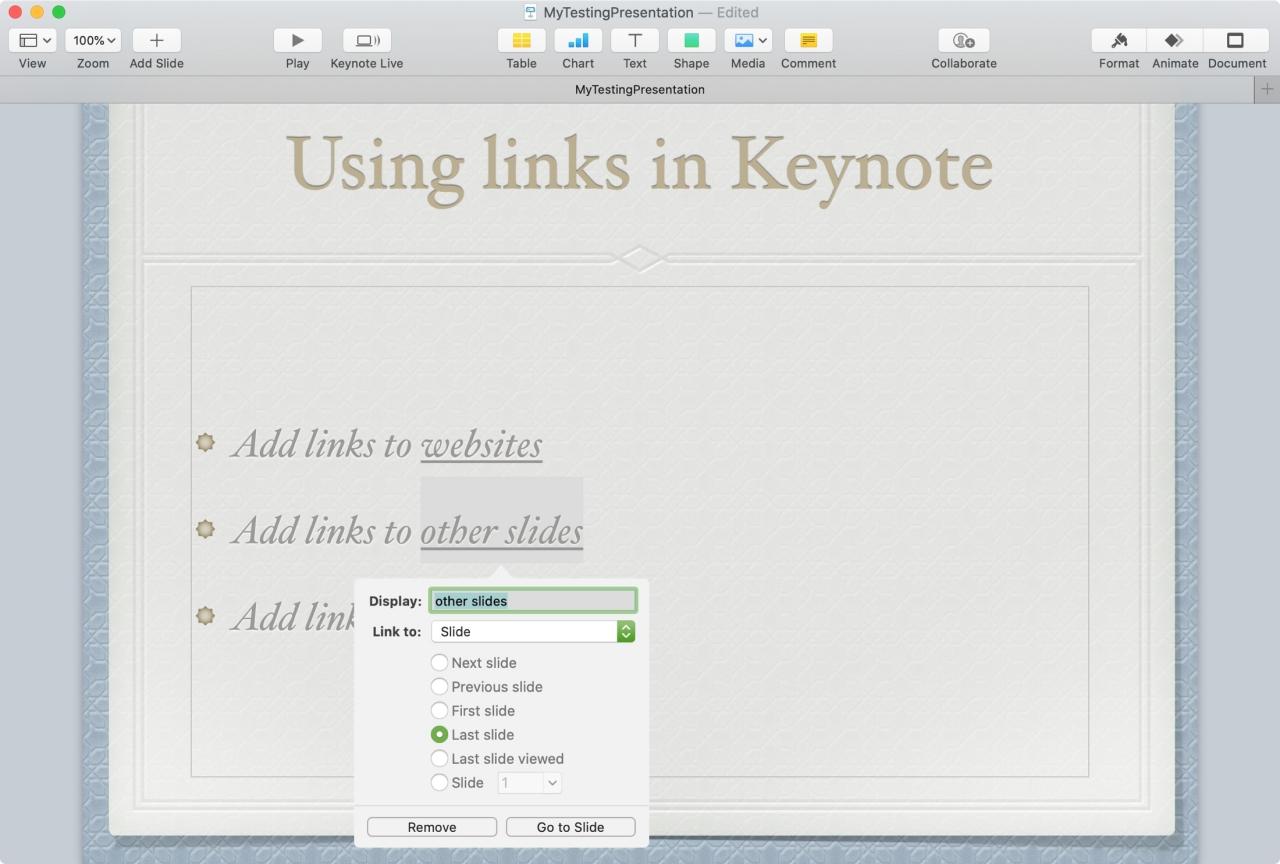
Task: Click the Chart icon in the toolbar
Action: 578,41
